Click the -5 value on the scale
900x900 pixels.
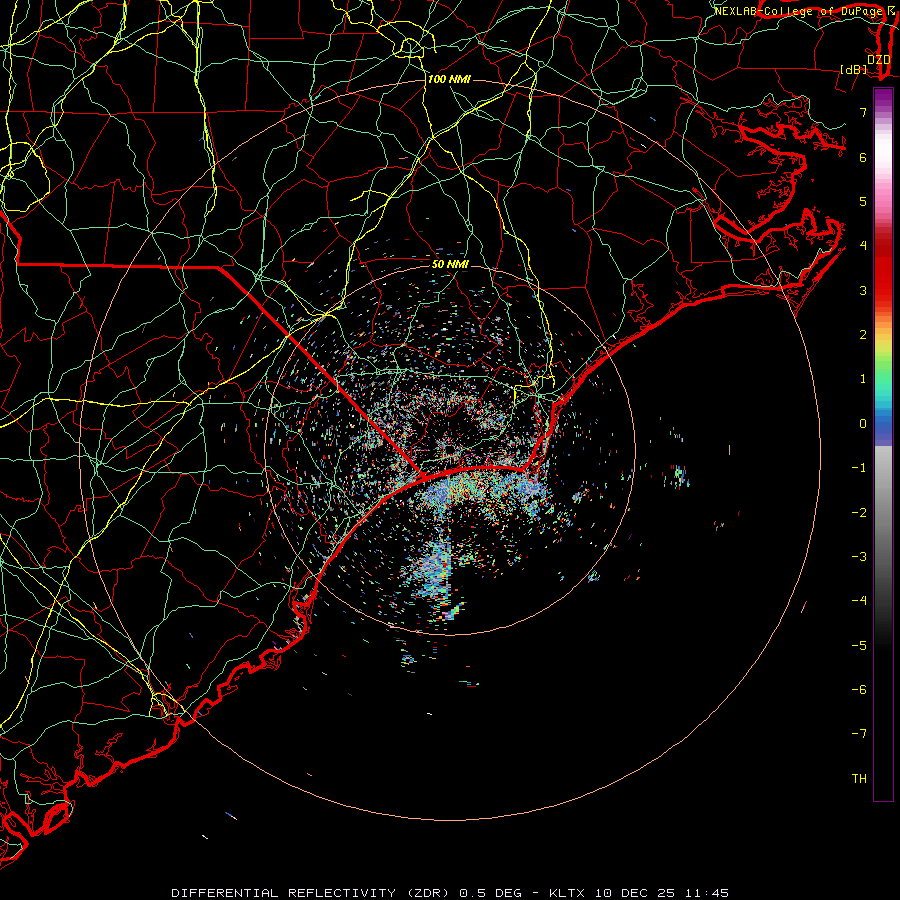pyautogui.click(x=859, y=646)
